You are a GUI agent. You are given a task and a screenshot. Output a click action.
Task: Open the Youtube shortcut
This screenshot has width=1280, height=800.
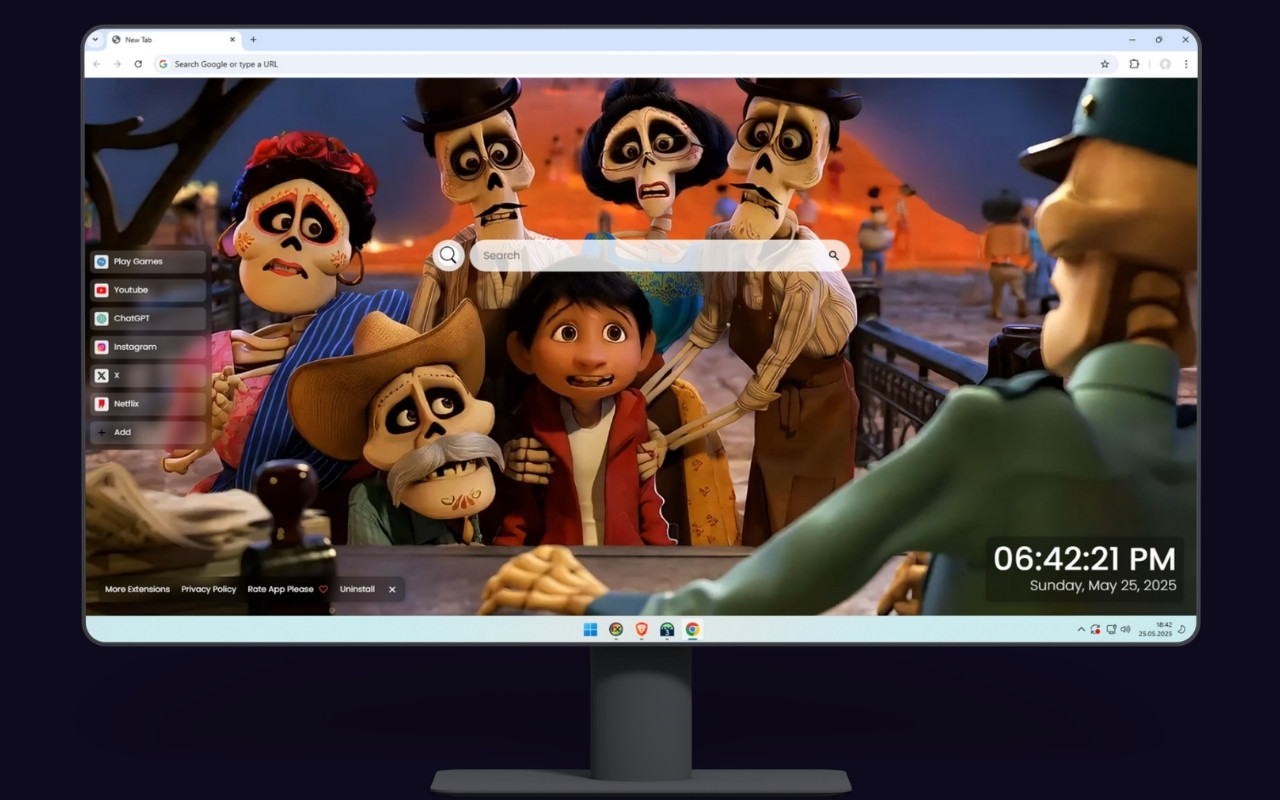pyautogui.click(x=148, y=290)
